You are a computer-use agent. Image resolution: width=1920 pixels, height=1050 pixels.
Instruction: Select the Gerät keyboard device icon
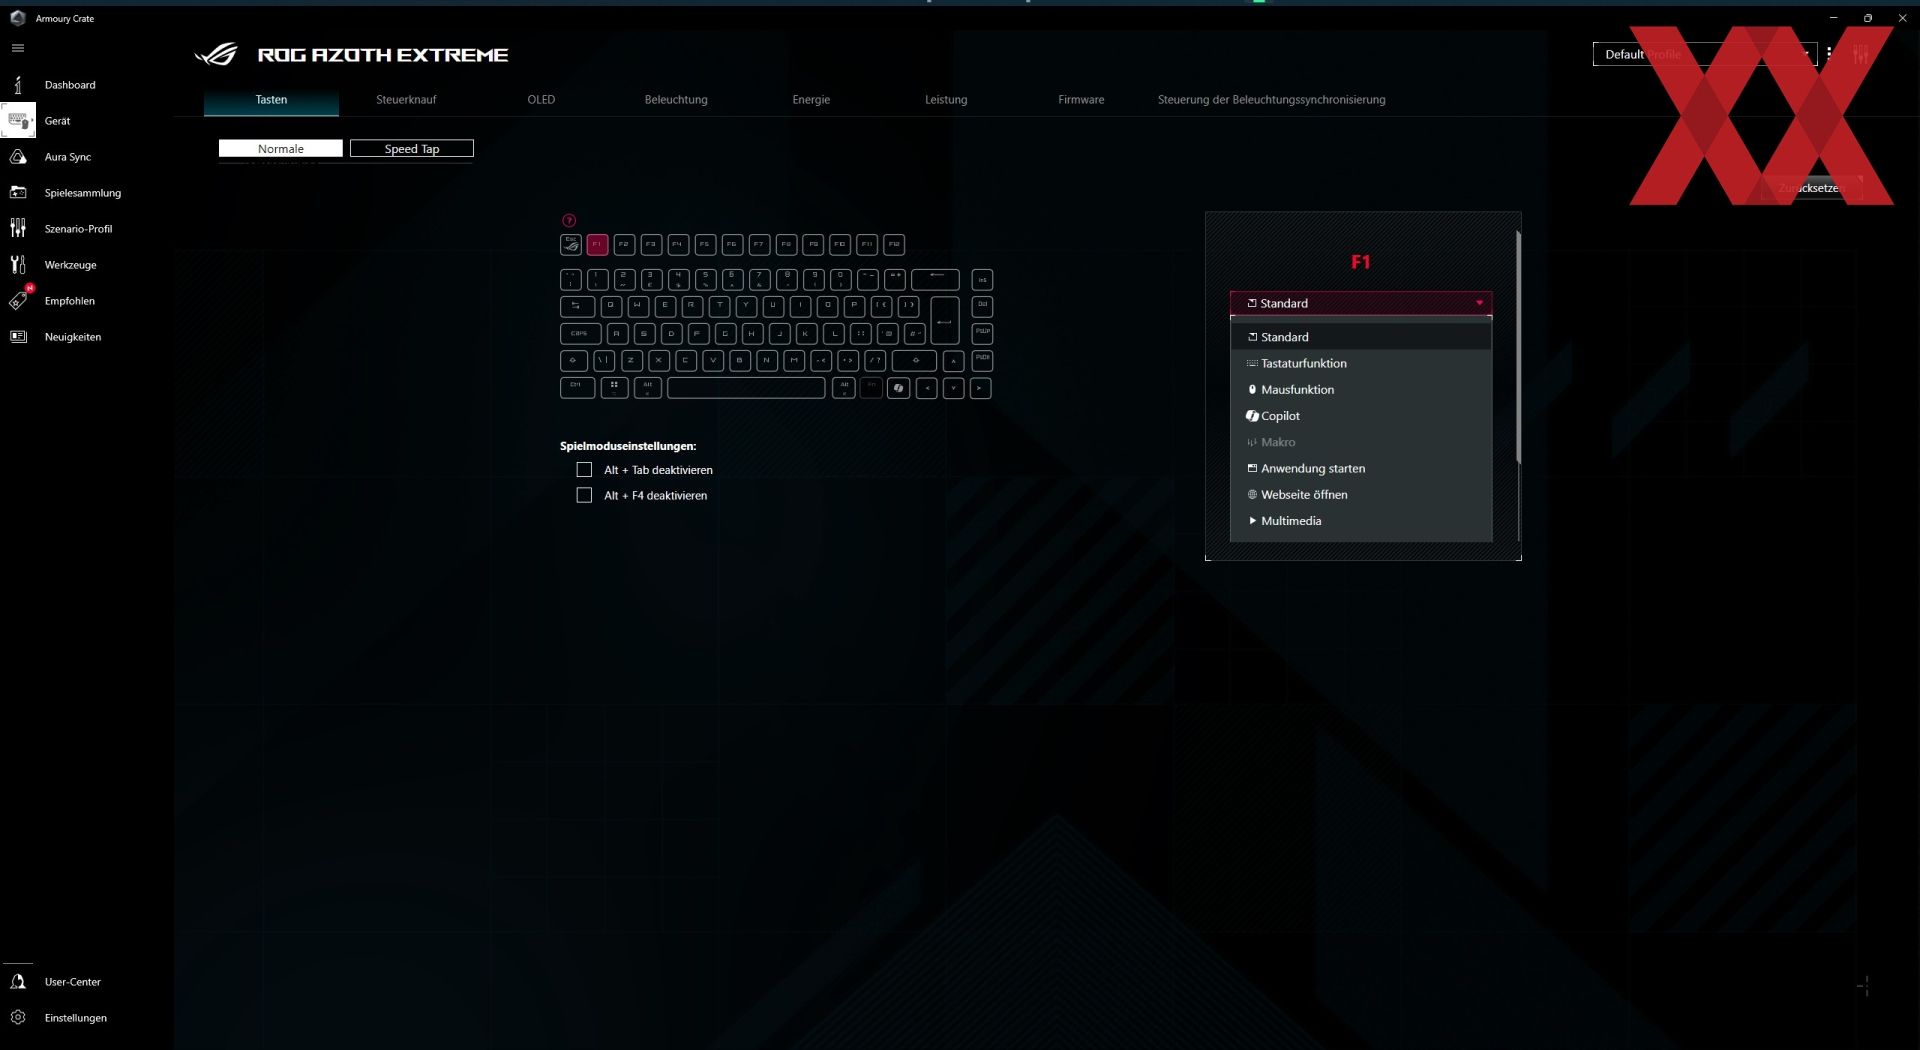[18, 121]
